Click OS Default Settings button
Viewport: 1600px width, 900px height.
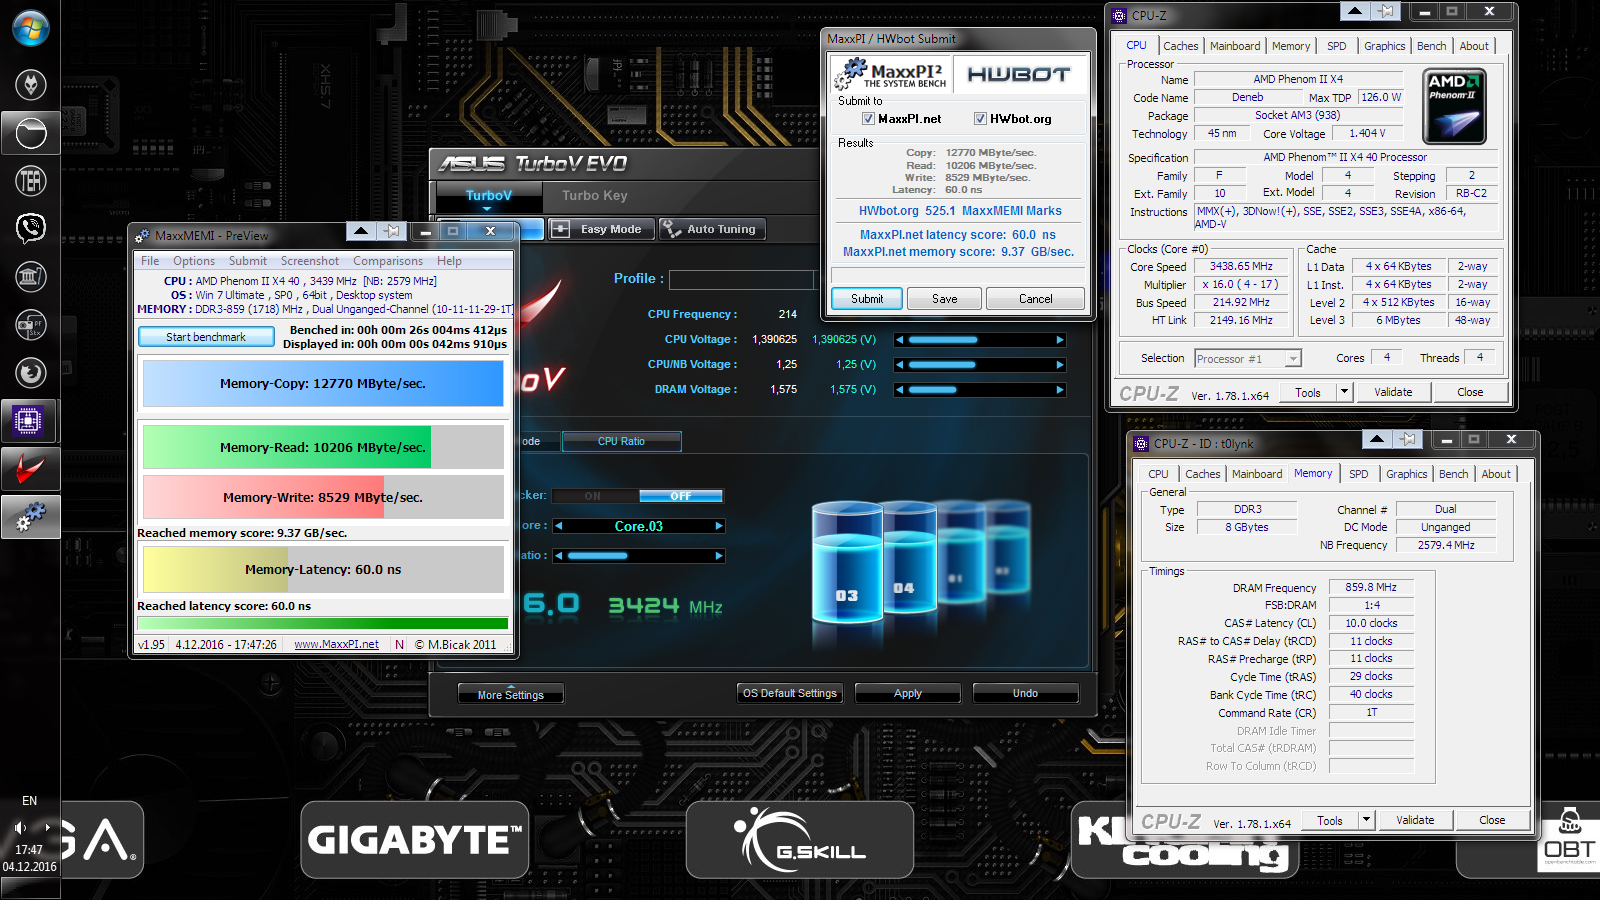(790, 693)
